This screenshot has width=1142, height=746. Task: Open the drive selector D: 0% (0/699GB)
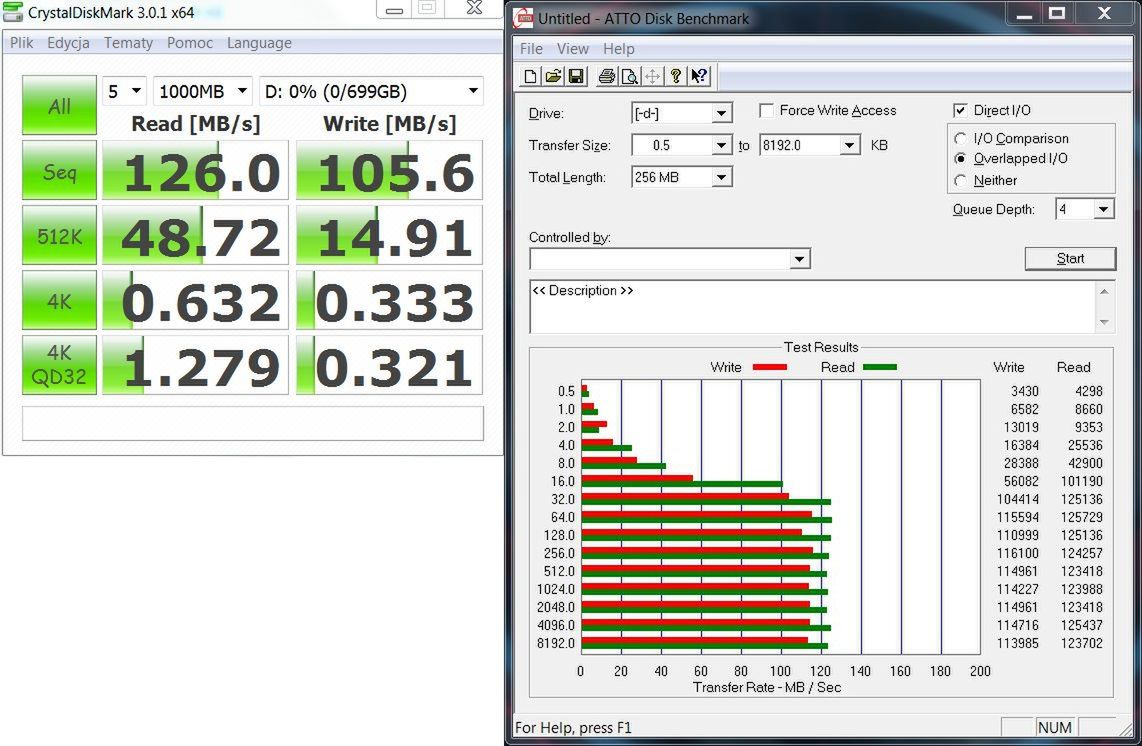(x=371, y=91)
